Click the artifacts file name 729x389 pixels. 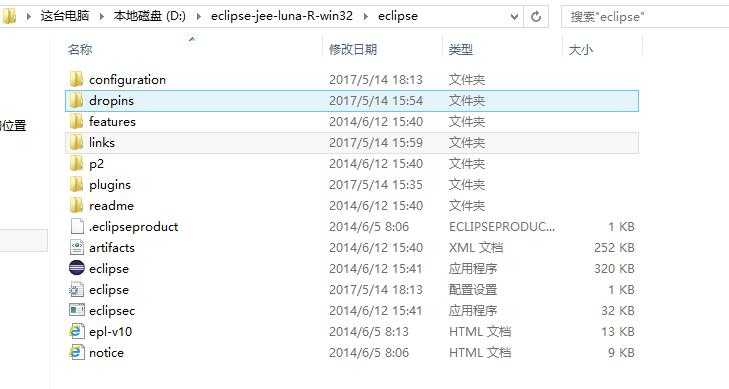112,248
